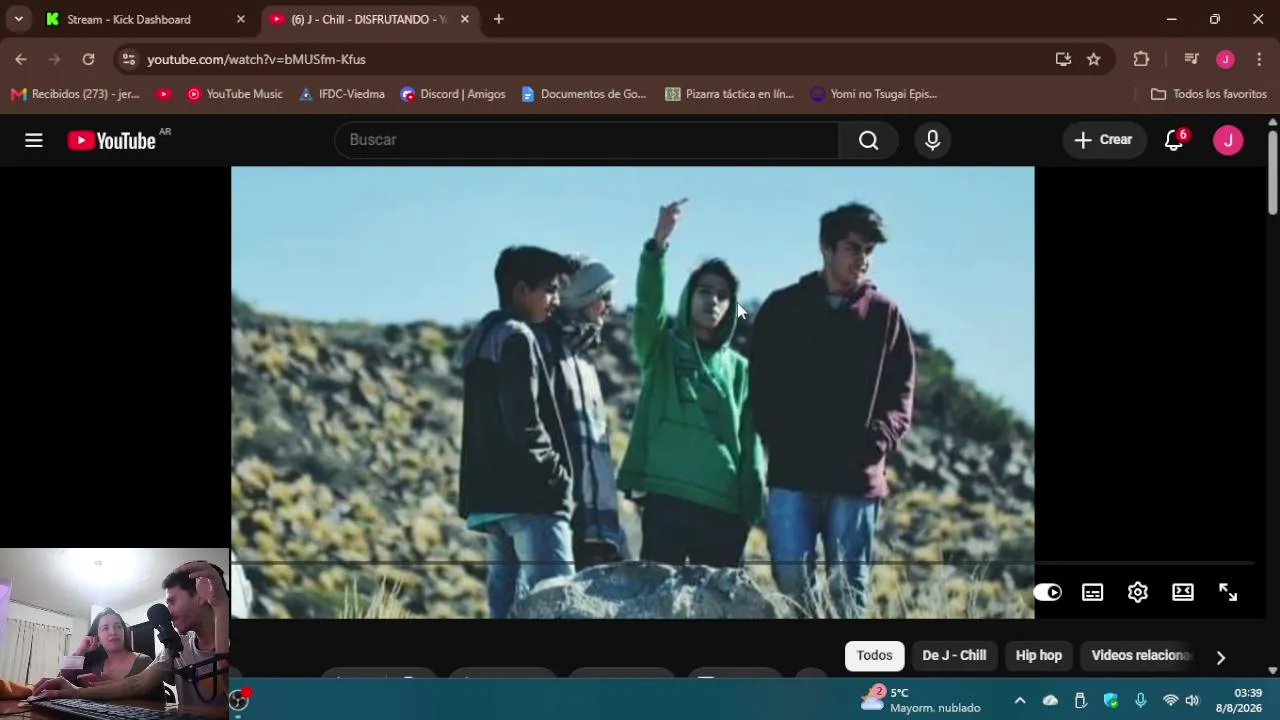Viewport: 1280px width, 720px height.
Task: Click the USB safely remove hardware icon
Action: pos(1080,700)
